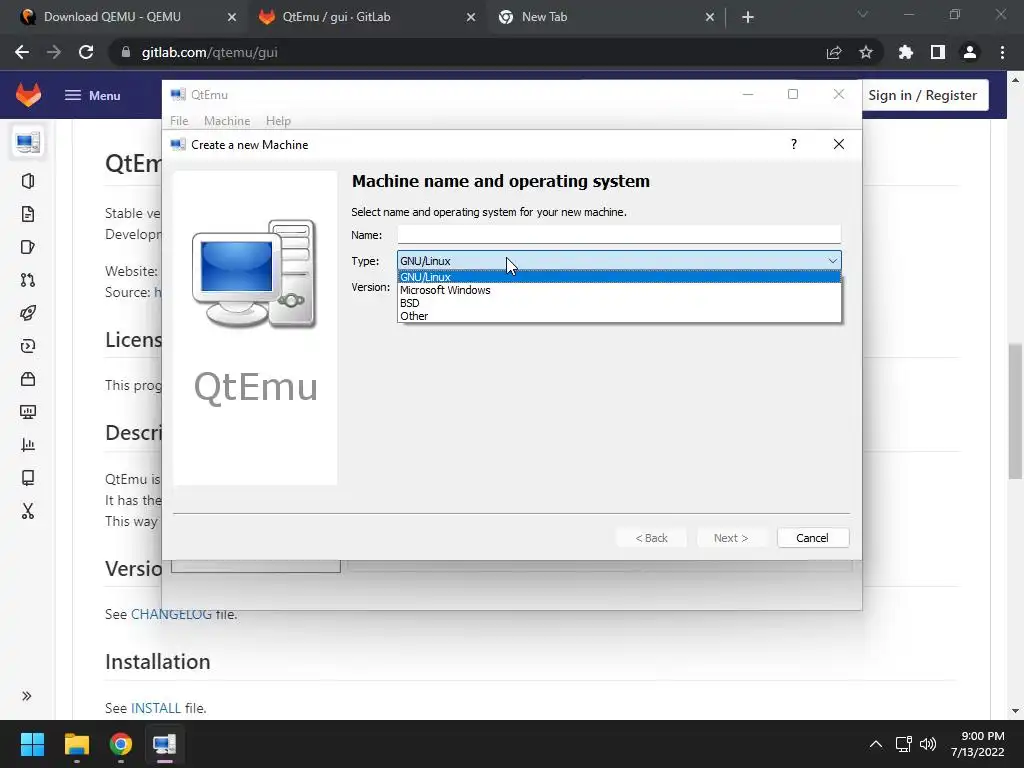Open Deployments icon in GitLab sidebar
This screenshot has width=1024, height=768.
pyautogui.click(x=28, y=346)
